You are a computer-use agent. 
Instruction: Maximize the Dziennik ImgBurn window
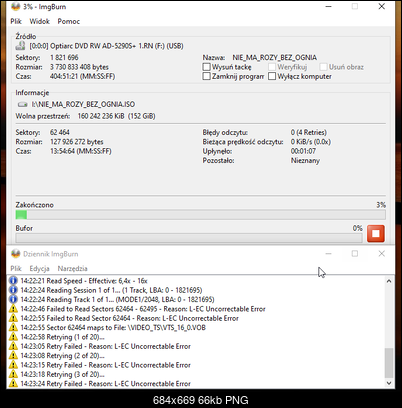(355, 254)
